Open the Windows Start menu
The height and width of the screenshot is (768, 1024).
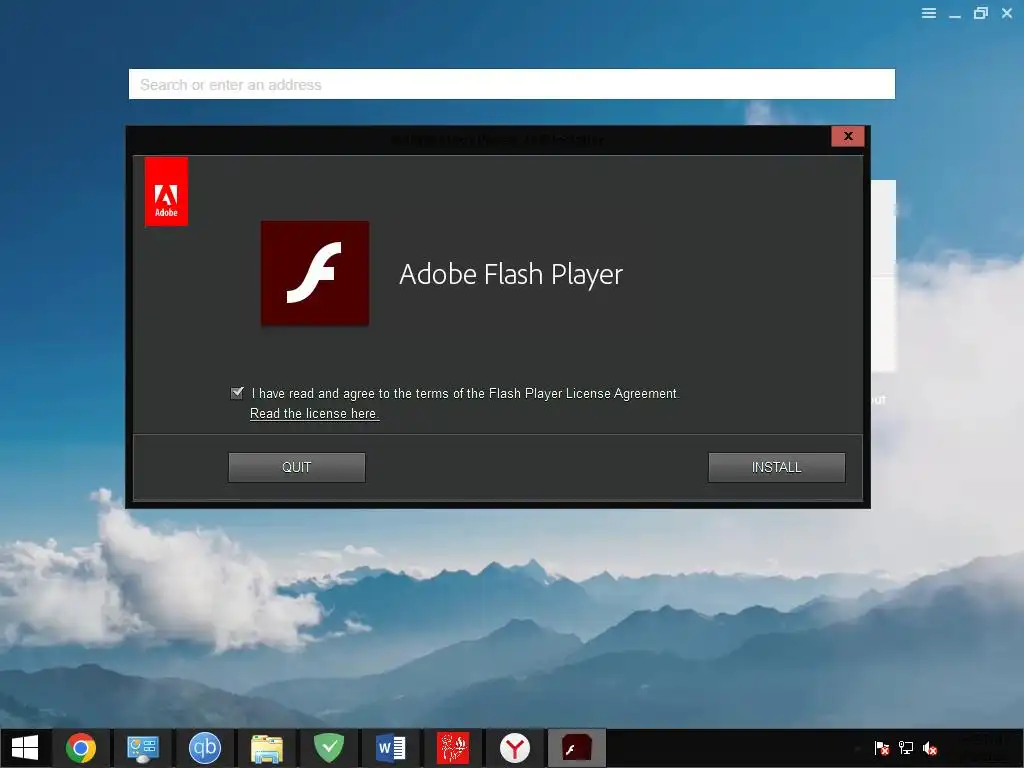(25, 748)
